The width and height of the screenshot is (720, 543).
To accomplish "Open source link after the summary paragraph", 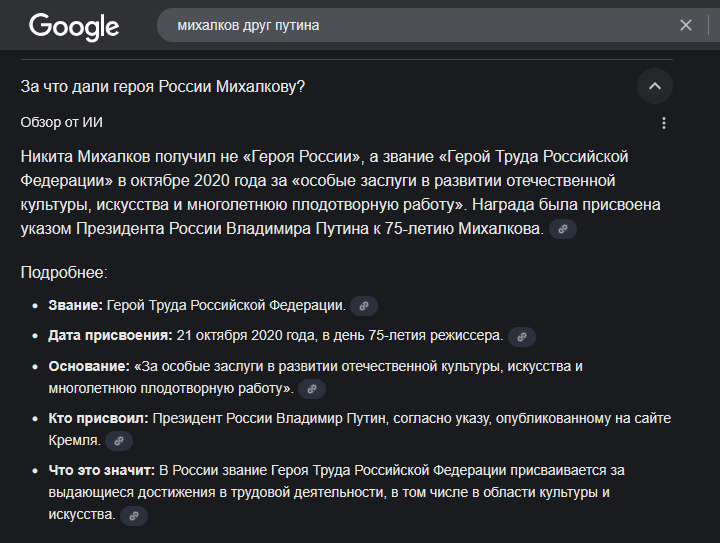I will click(563, 229).
